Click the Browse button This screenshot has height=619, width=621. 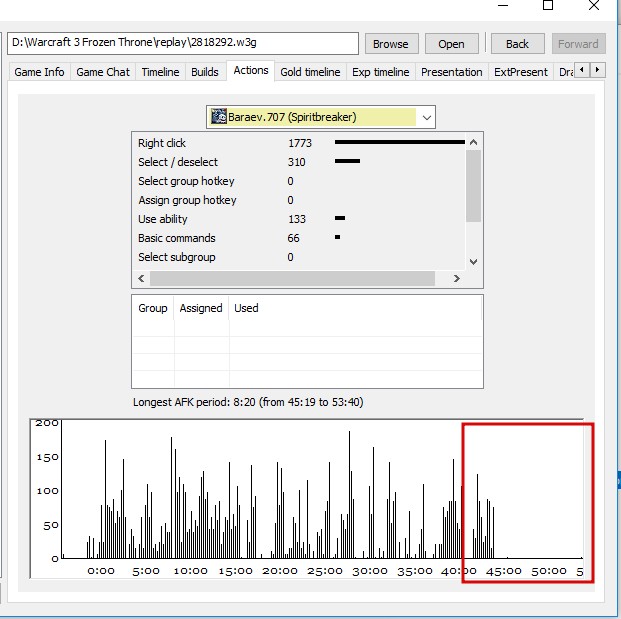click(391, 44)
